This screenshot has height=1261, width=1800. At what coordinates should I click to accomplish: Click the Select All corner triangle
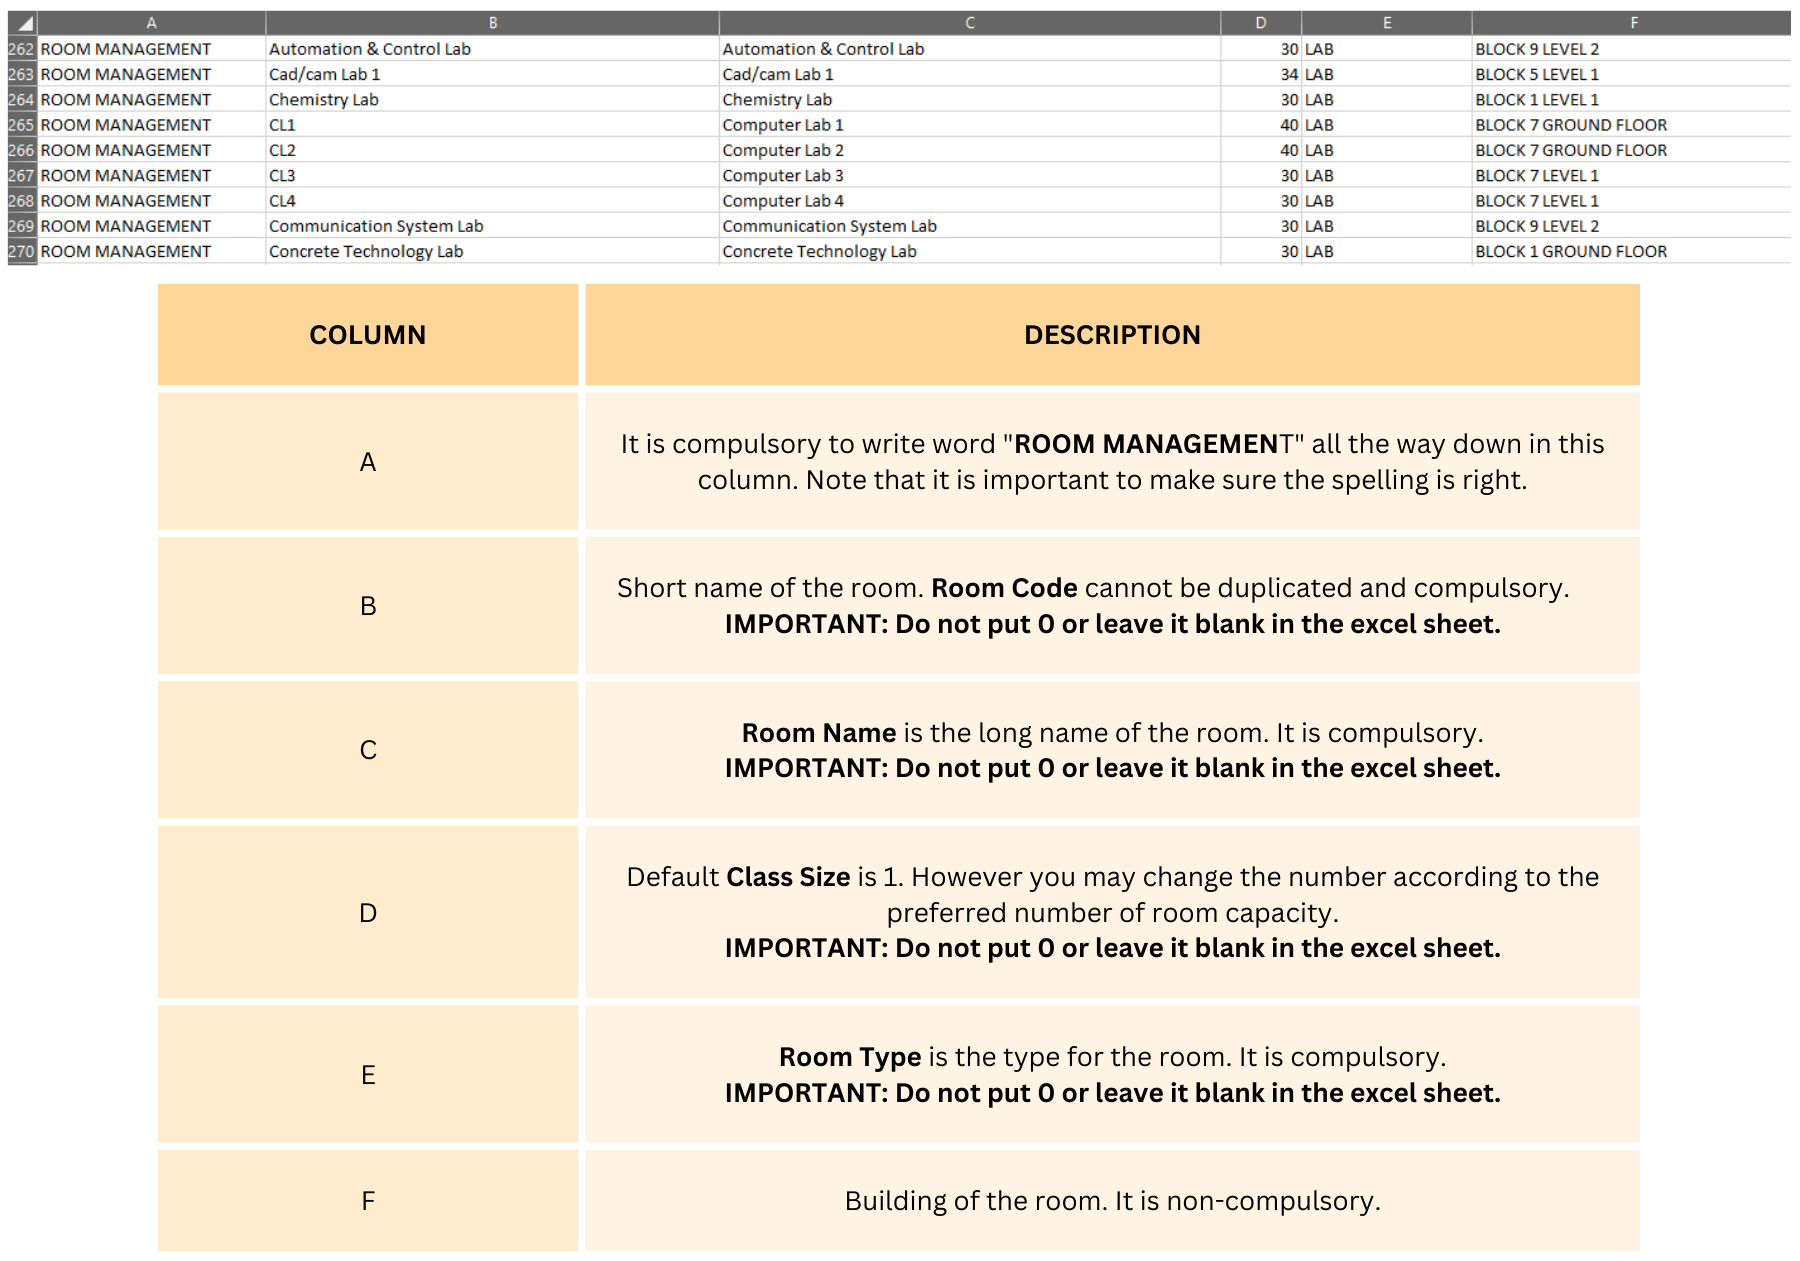click(x=24, y=23)
